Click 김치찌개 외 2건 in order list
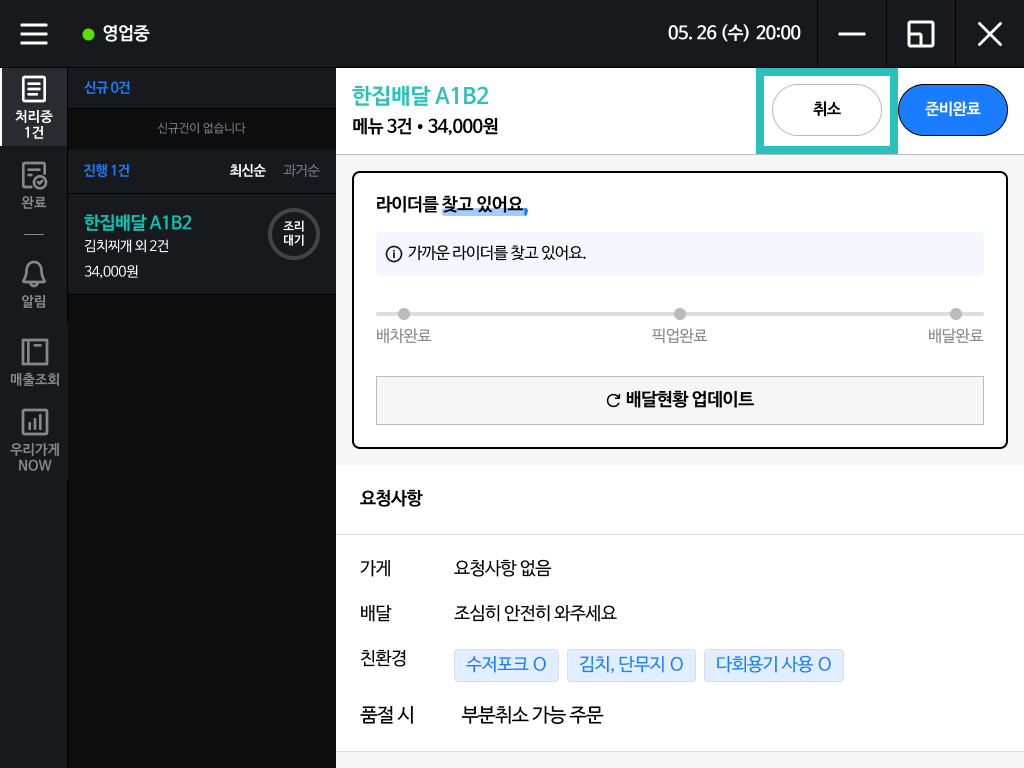 127,246
